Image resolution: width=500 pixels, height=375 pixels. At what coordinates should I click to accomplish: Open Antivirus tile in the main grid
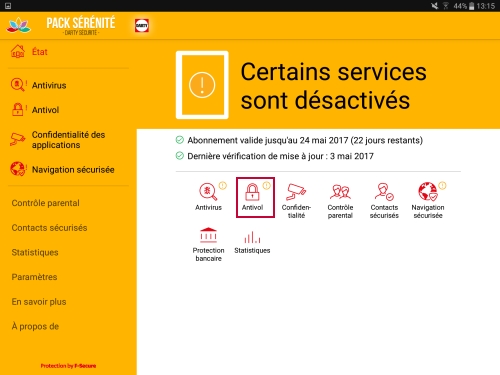pos(209,197)
